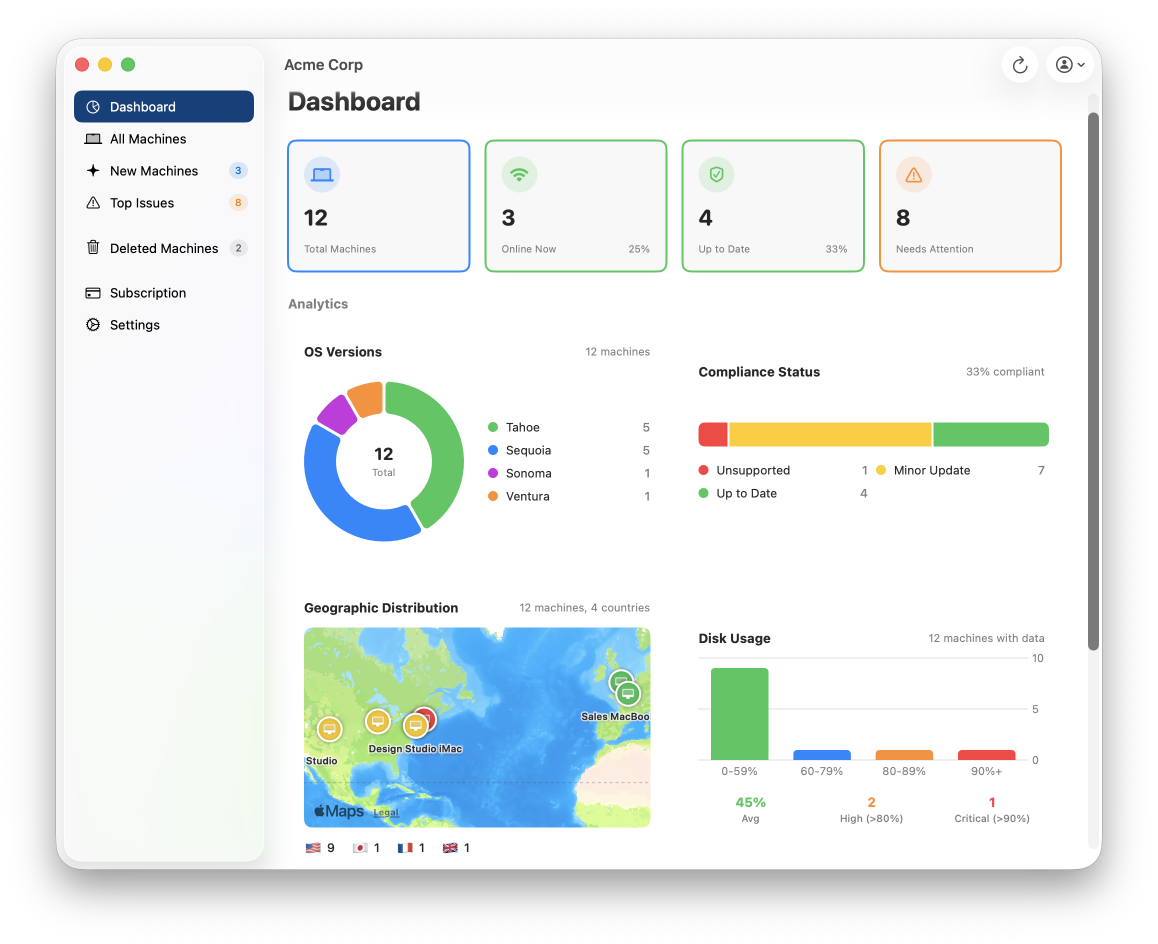
Task: Click the Dashboard clock icon in sidebar
Action: pyautogui.click(x=93, y=107)
